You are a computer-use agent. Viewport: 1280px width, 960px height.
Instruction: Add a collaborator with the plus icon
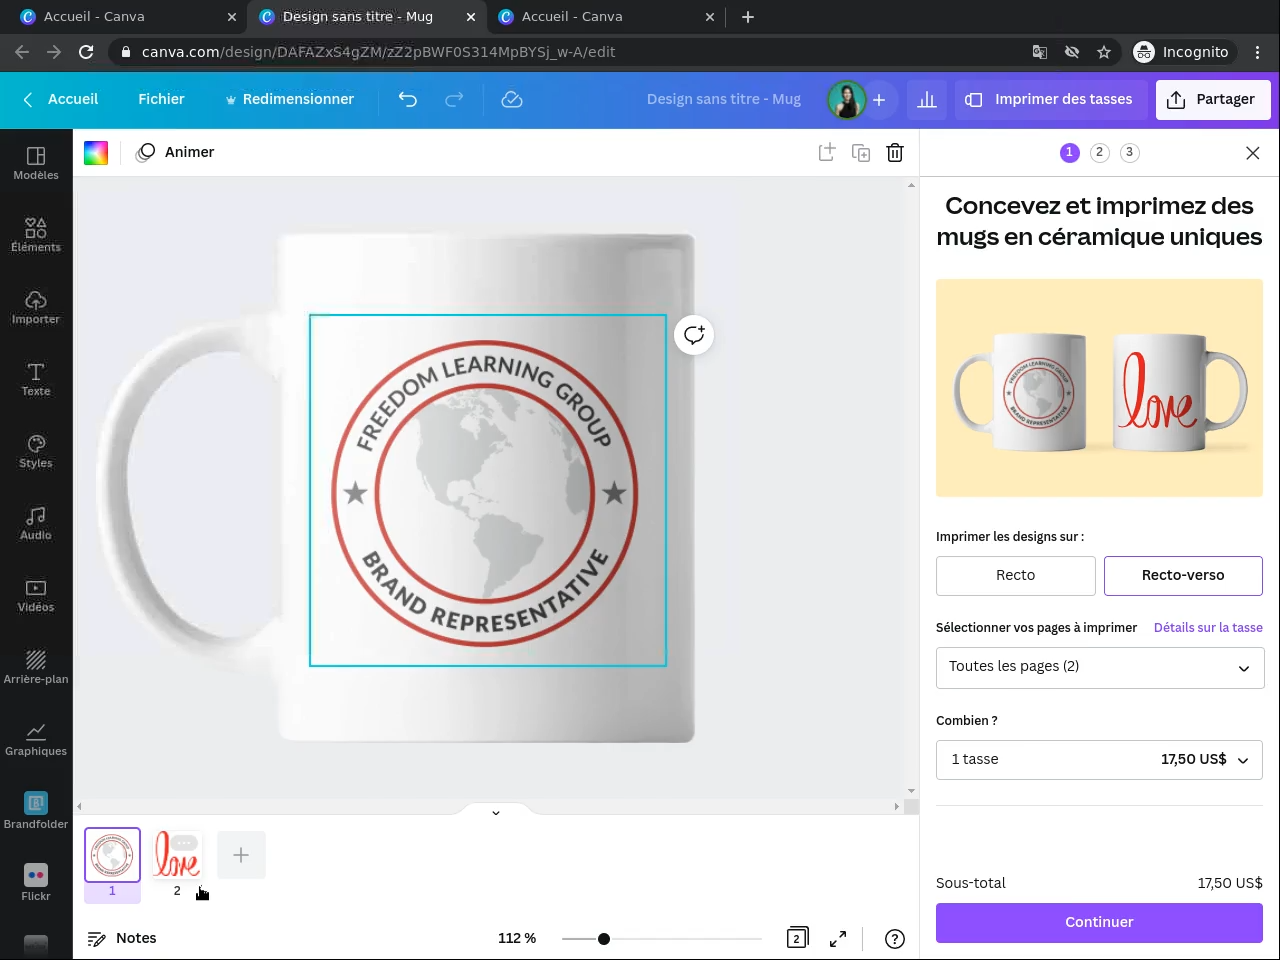tap(879, 99)
